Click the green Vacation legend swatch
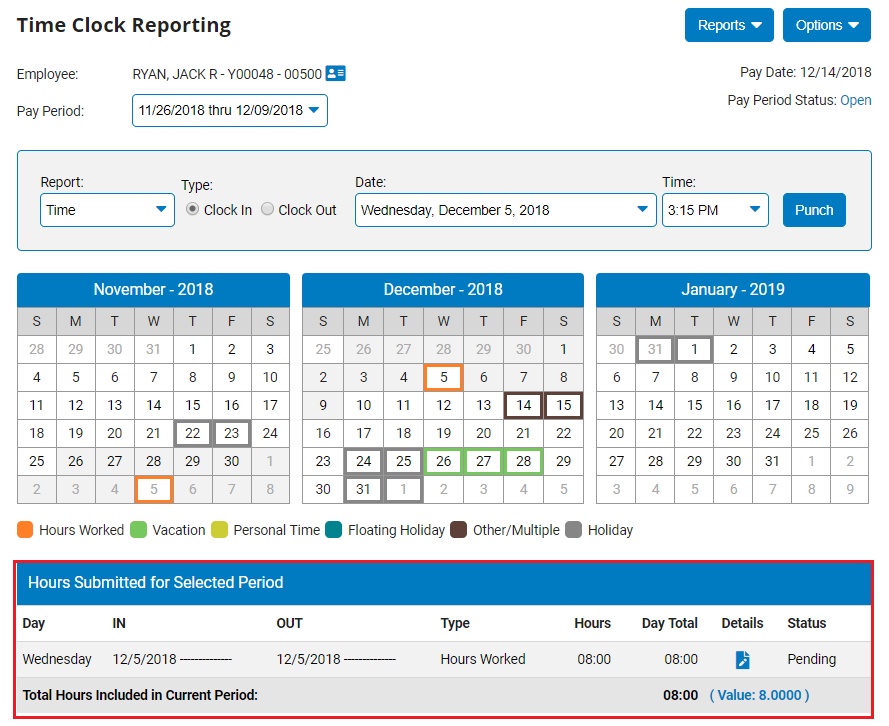This screenshot has height=726, width=889. coord(140,530)
